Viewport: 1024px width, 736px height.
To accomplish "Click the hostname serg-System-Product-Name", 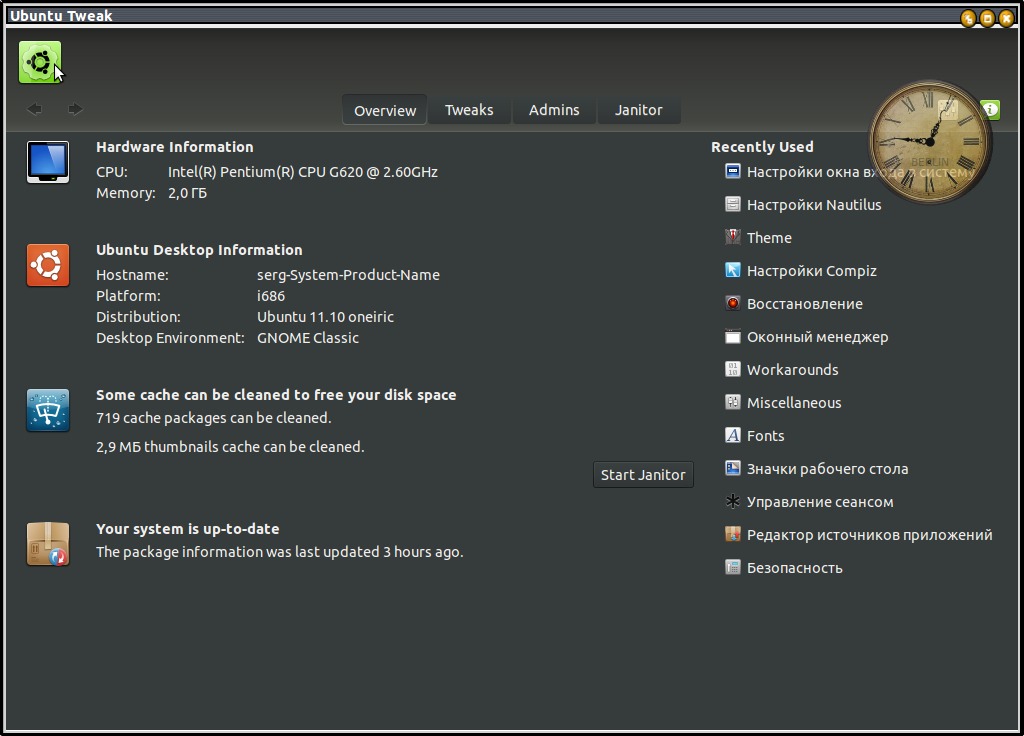I will click(x=348, y=275).
